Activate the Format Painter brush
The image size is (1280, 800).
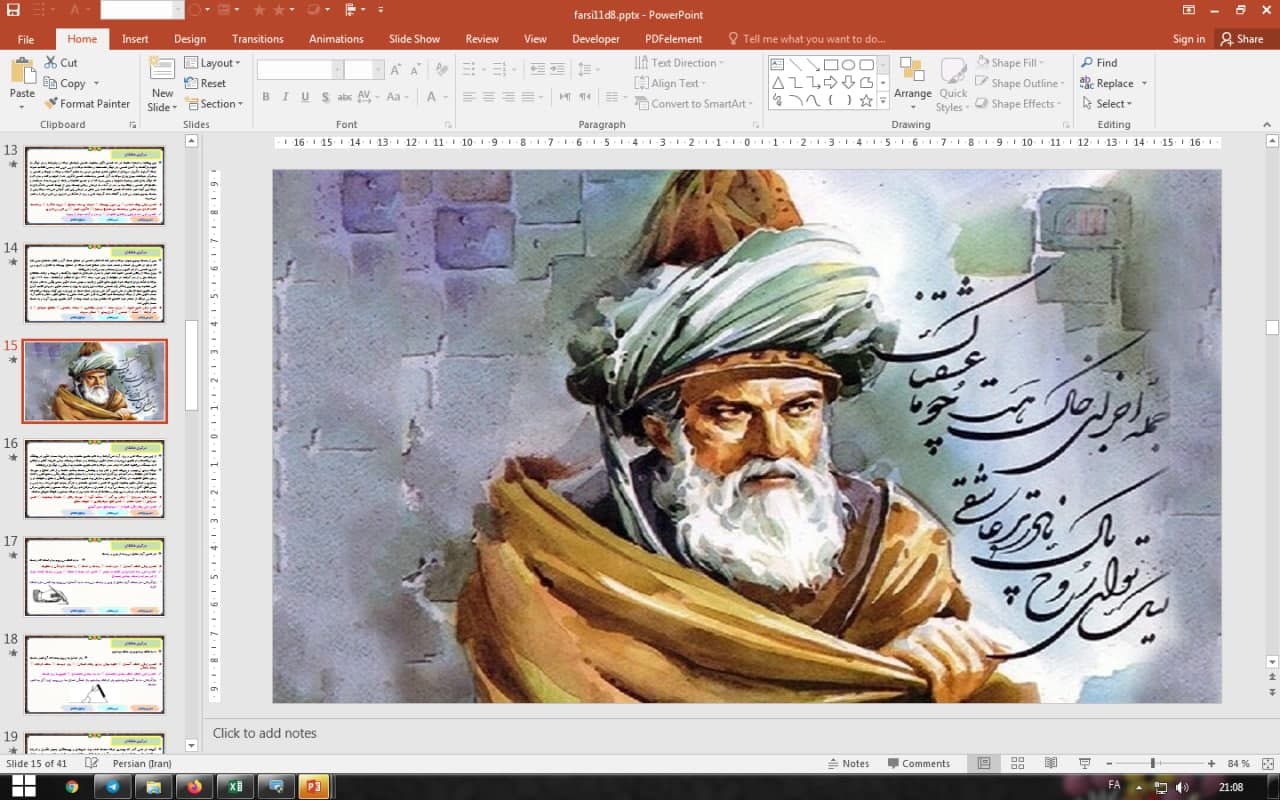click(87, 104)
